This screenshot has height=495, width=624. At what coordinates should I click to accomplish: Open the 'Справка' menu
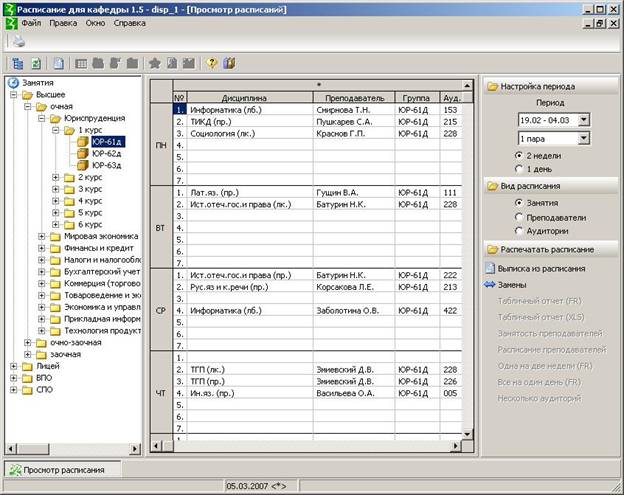[x=129, y=22]
